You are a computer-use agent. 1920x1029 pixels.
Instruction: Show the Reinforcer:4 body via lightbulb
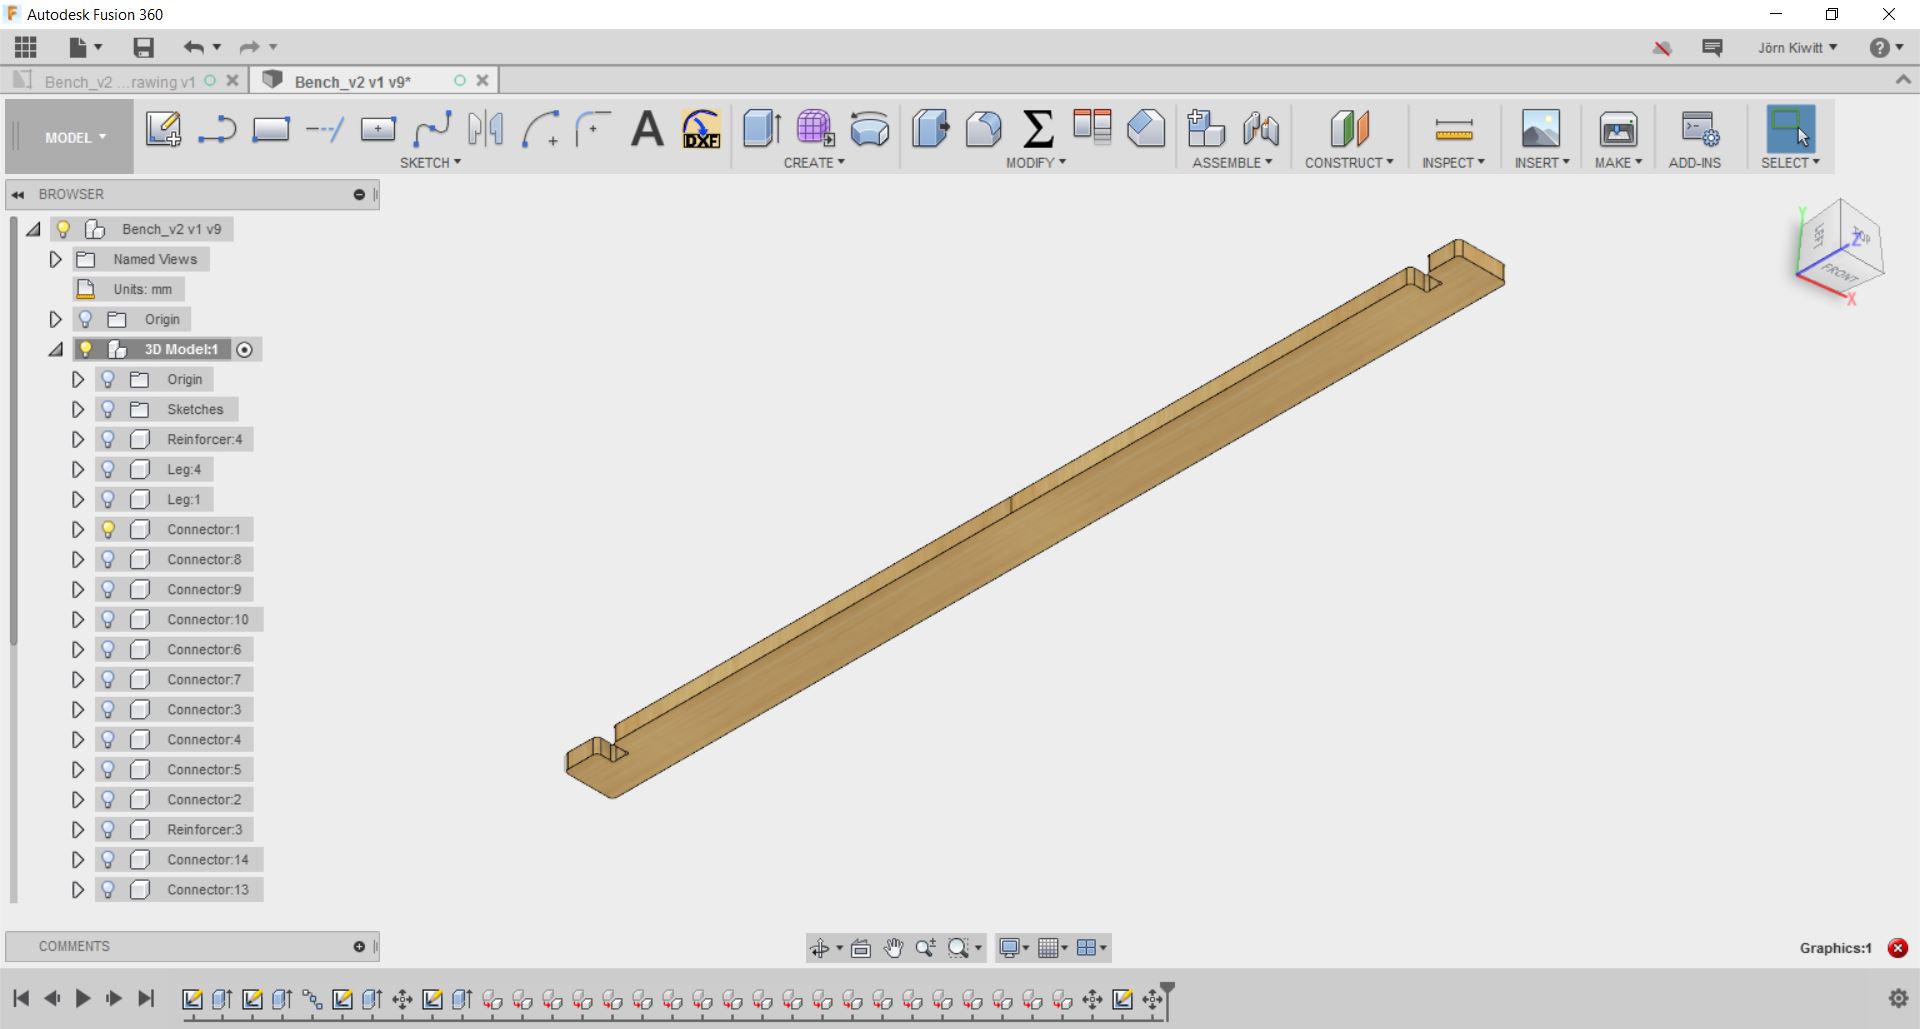tap(108, 439)
